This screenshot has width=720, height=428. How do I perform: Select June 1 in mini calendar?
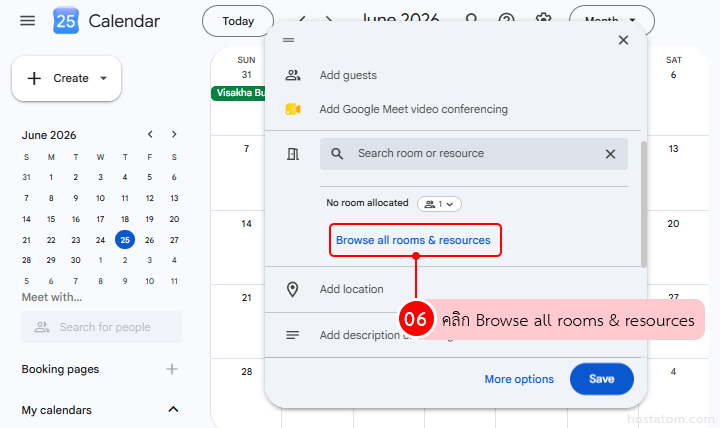click(51, 177)
